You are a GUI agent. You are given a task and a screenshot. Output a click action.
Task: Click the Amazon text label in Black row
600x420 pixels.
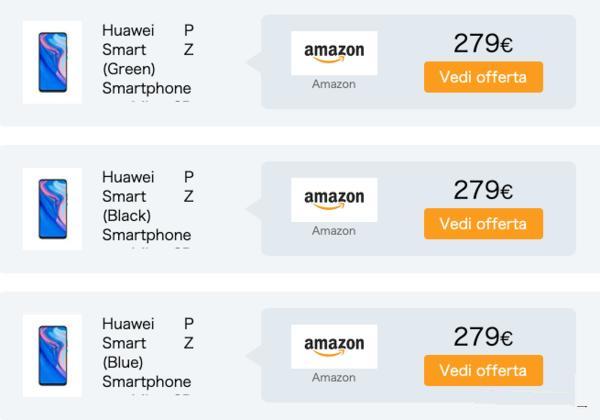coord(334,231)
